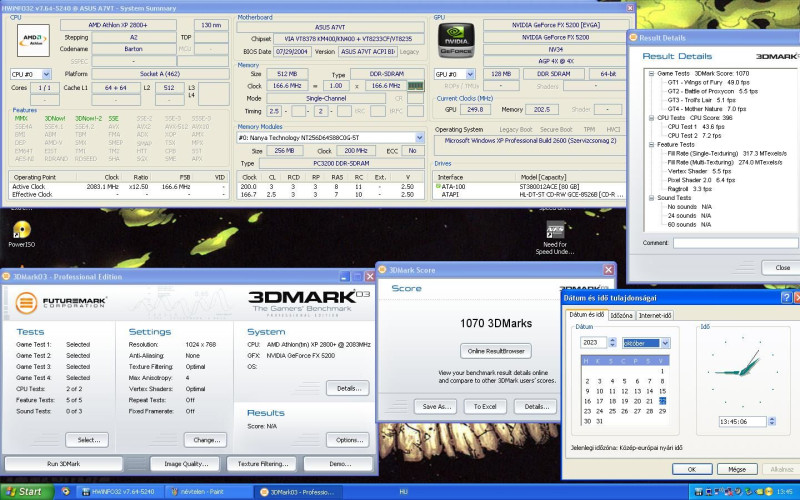Click the Drives section label in HWiNFO
This screenshot has height=500, width=800.
click(443, 164)
